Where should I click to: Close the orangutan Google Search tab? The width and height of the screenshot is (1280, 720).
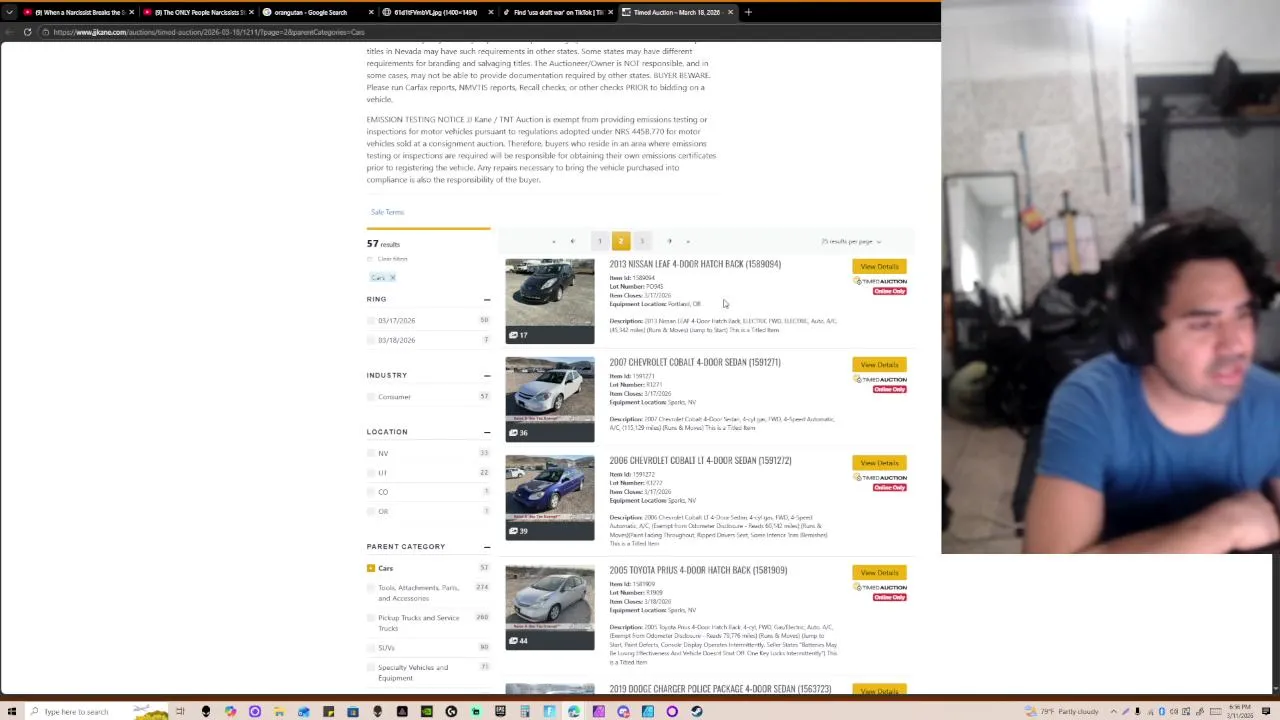[x=372, y=12]
